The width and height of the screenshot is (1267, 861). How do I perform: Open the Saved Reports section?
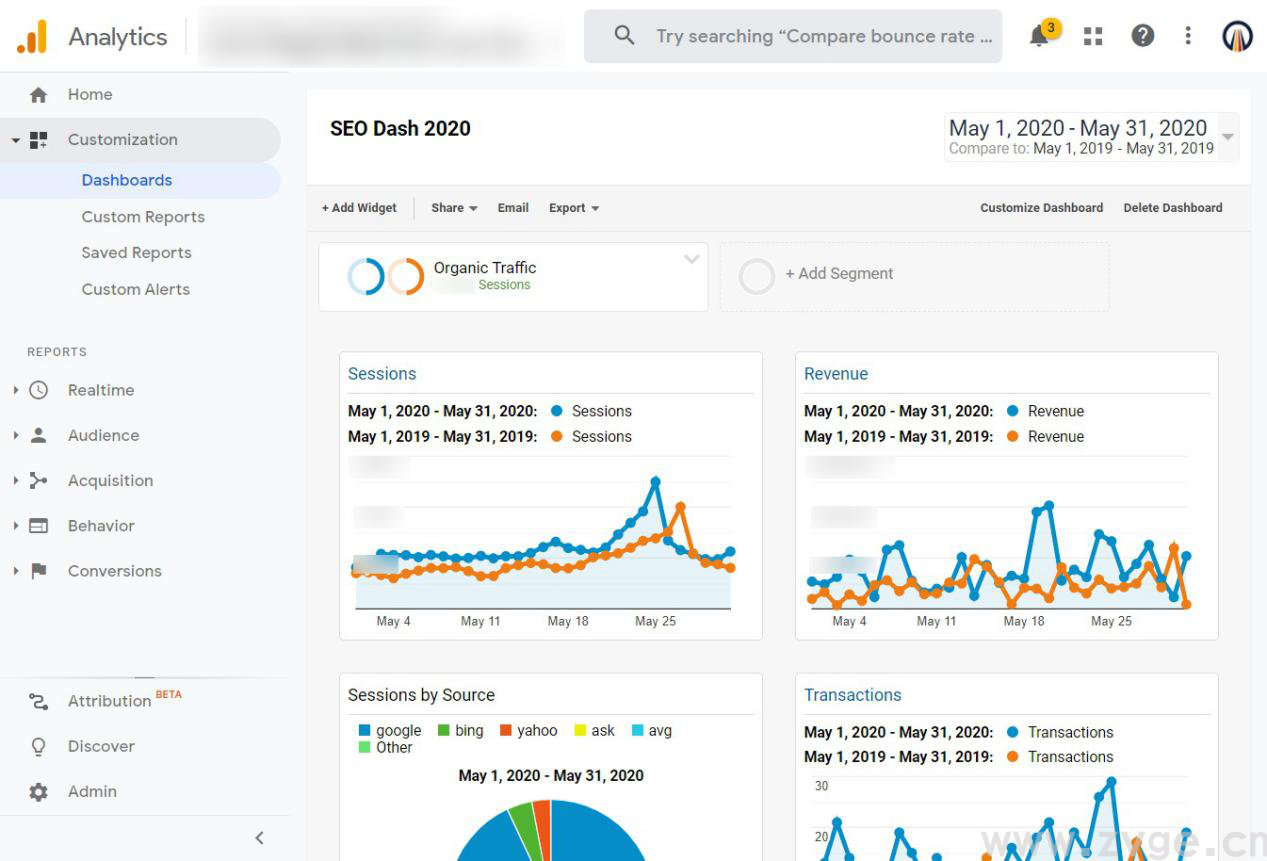pos(136,253)
